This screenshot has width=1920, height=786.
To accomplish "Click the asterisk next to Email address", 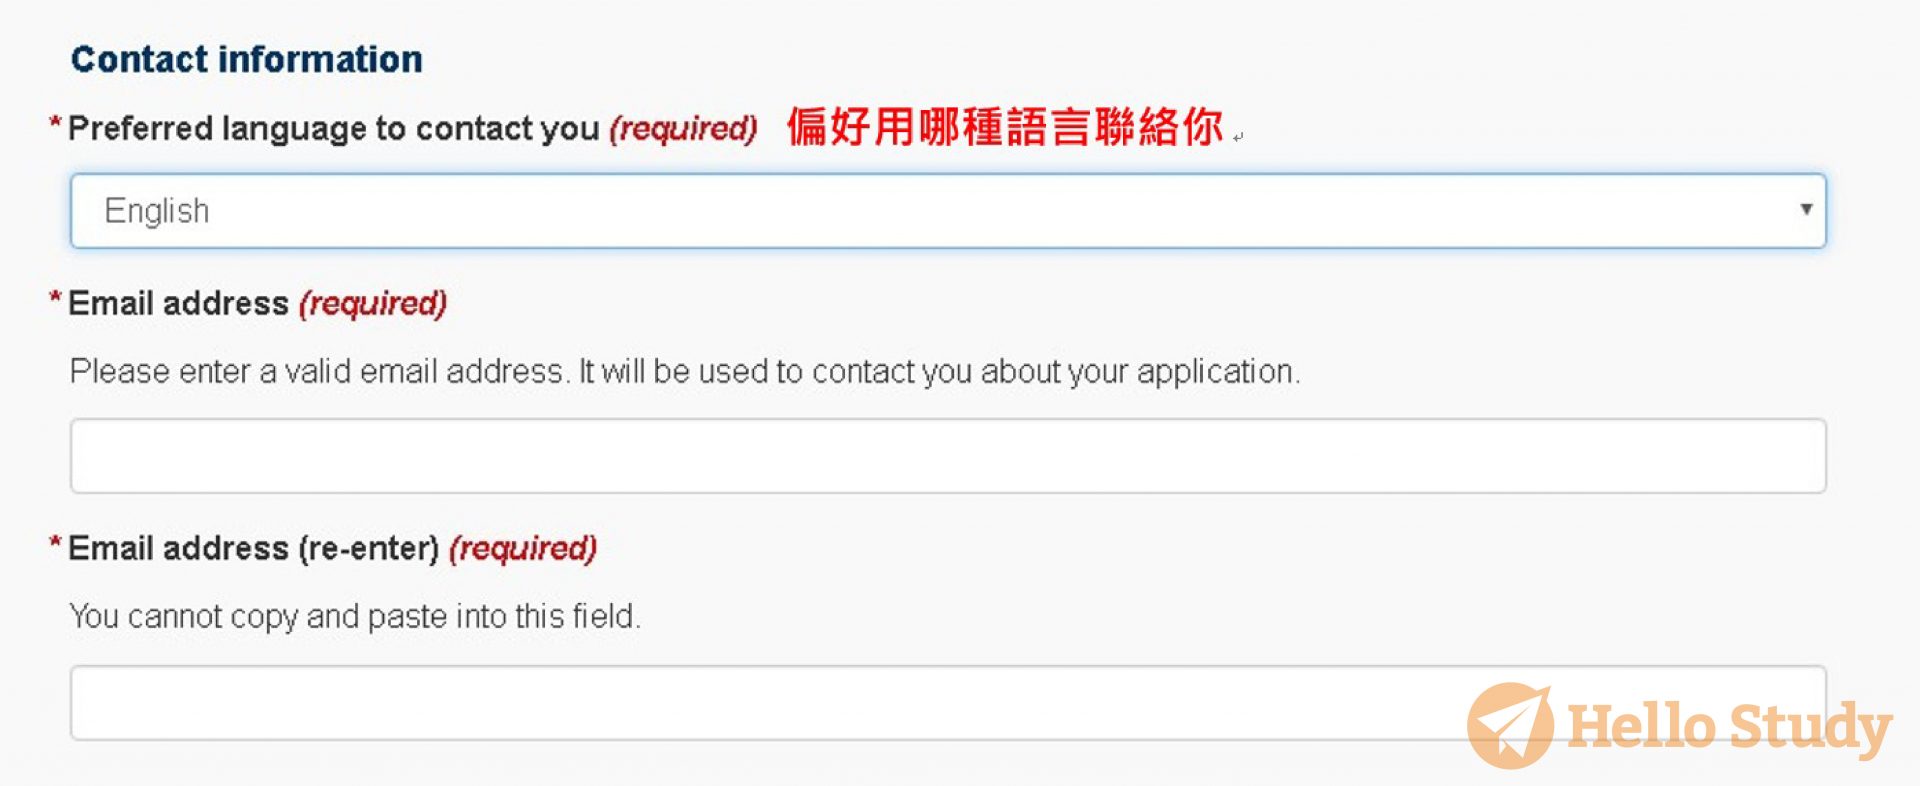I will [55, 295].
